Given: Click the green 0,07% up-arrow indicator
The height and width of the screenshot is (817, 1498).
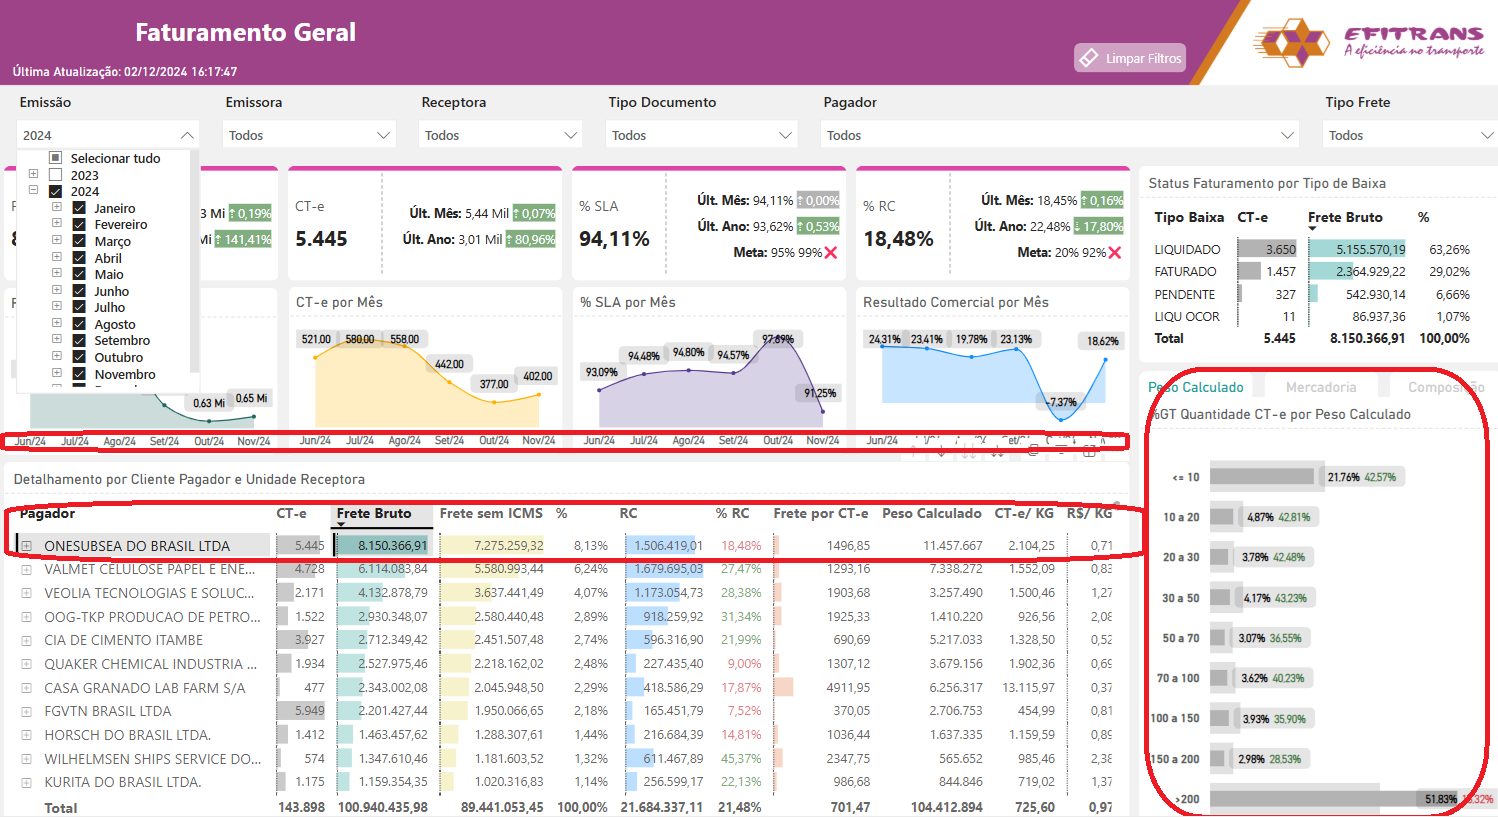Looking at the screenshot, I should (535, 213).
